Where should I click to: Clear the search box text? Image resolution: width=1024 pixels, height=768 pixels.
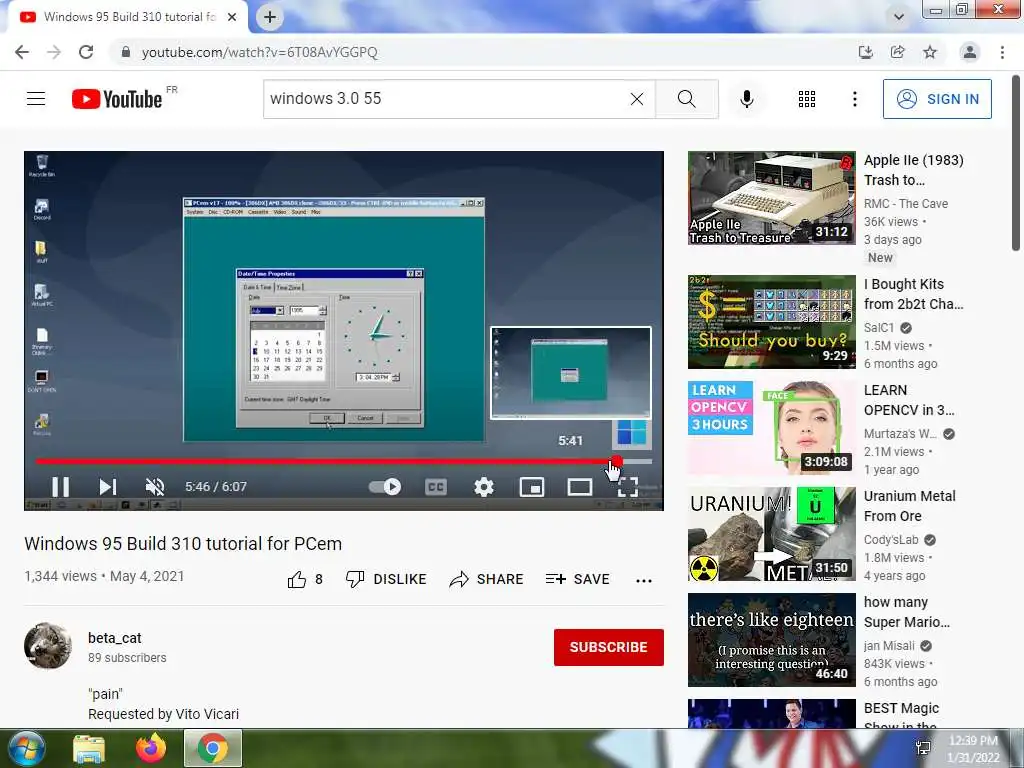point(637,99)
